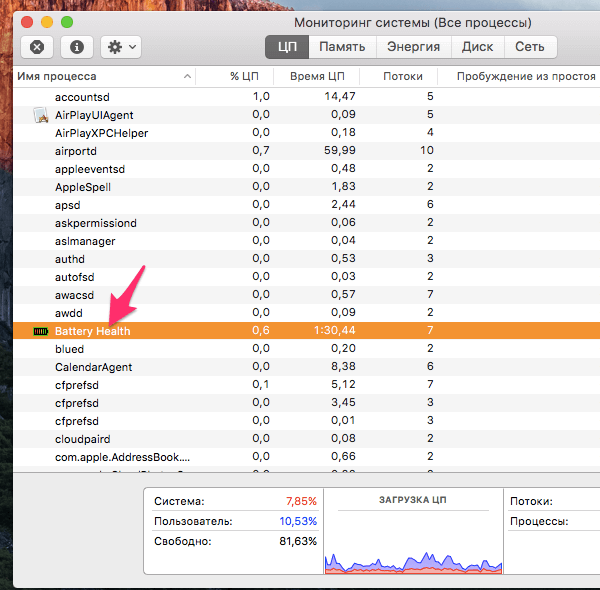Zoom window with the green button

[x=67, y=22]
